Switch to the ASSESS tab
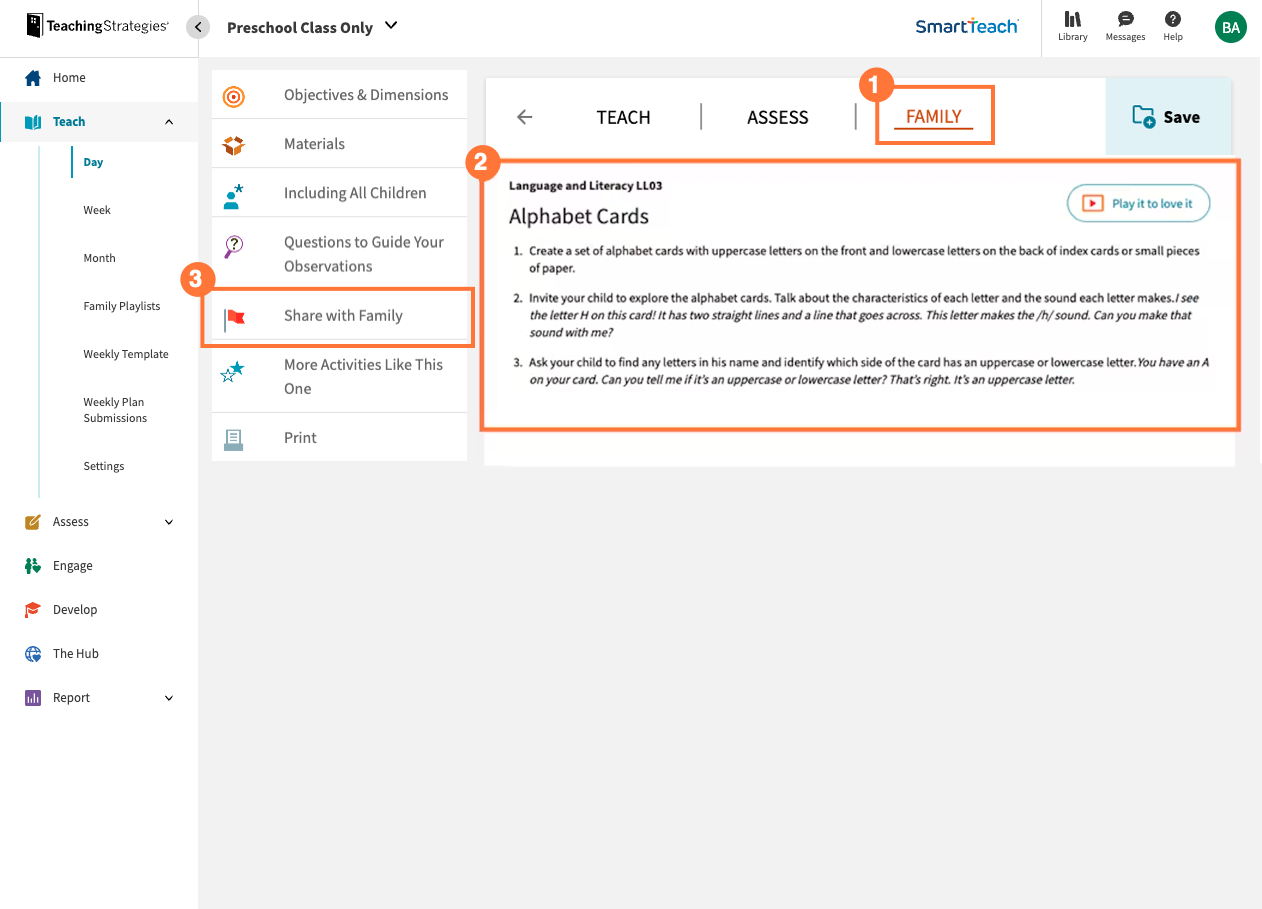Screen dimensions: 1262x909 pos(778,117)
